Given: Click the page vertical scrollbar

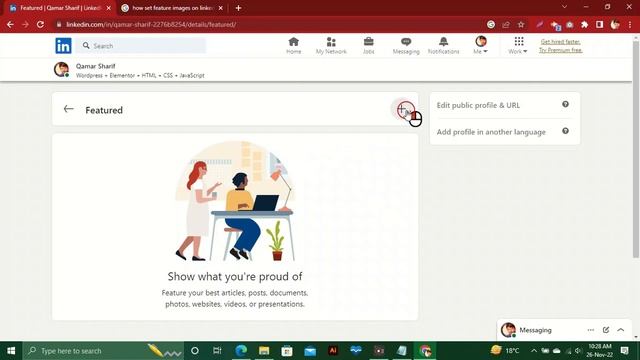Looking at the screenshot, I should [636, 149].
